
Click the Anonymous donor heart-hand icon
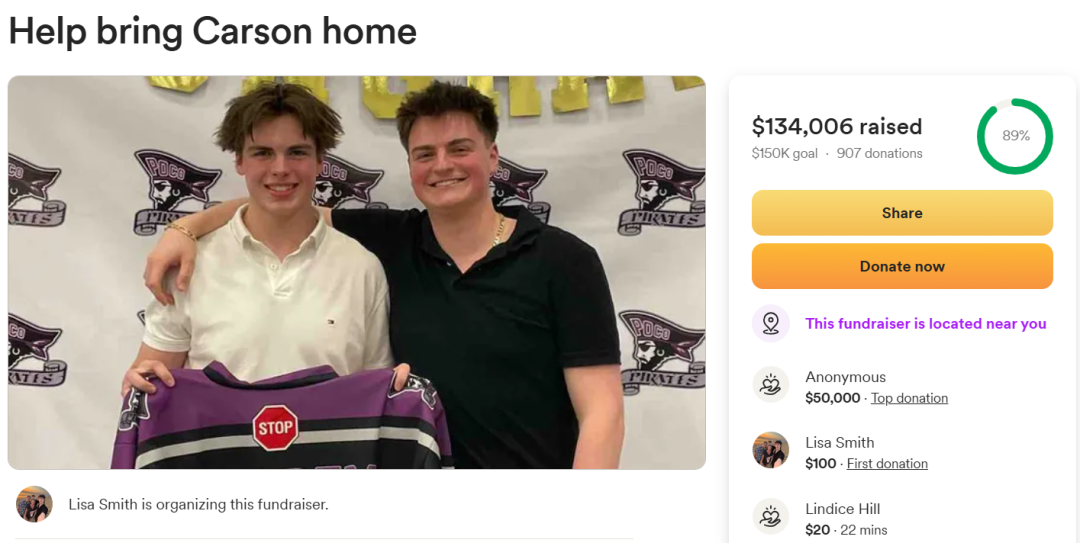[770, 385]
